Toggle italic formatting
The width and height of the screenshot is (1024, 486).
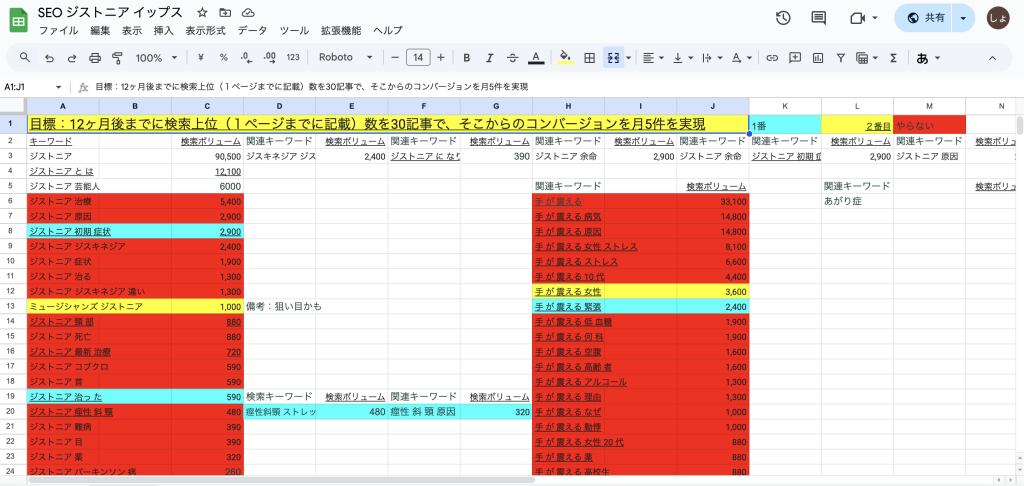point(489,58)
